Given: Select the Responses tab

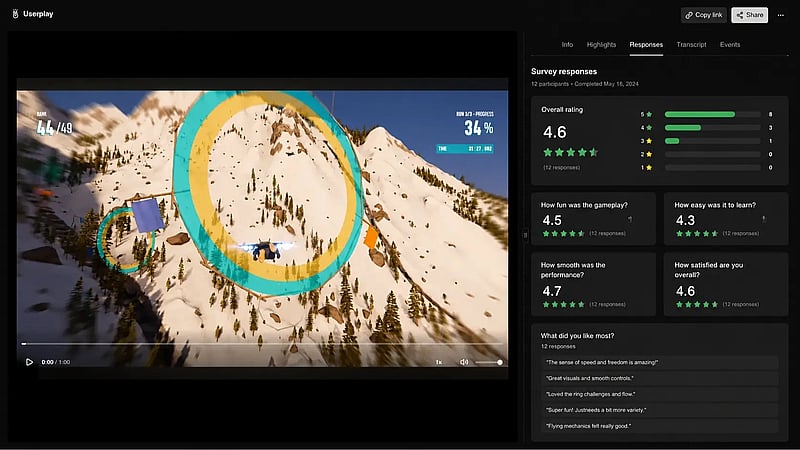Looking at the screenshot, I should click(x=646, y=44).
